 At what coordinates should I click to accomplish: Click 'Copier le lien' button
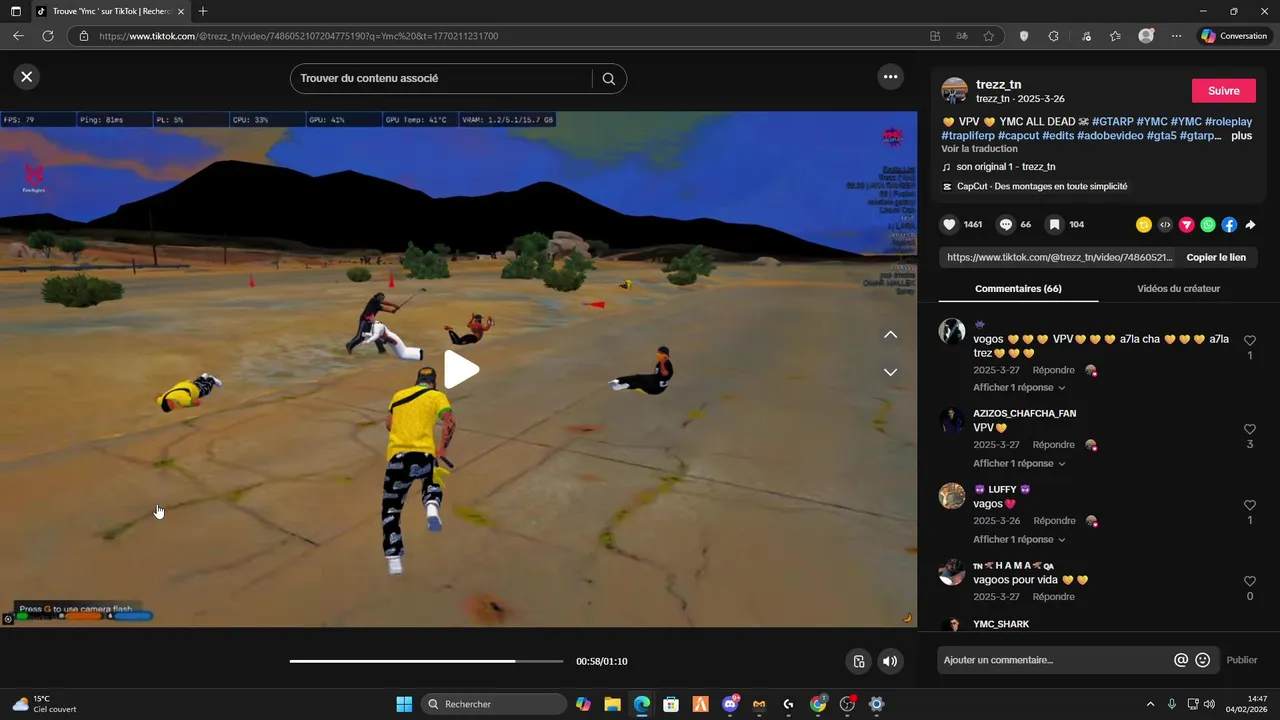pyautogui.click(x=1216, y=257)
